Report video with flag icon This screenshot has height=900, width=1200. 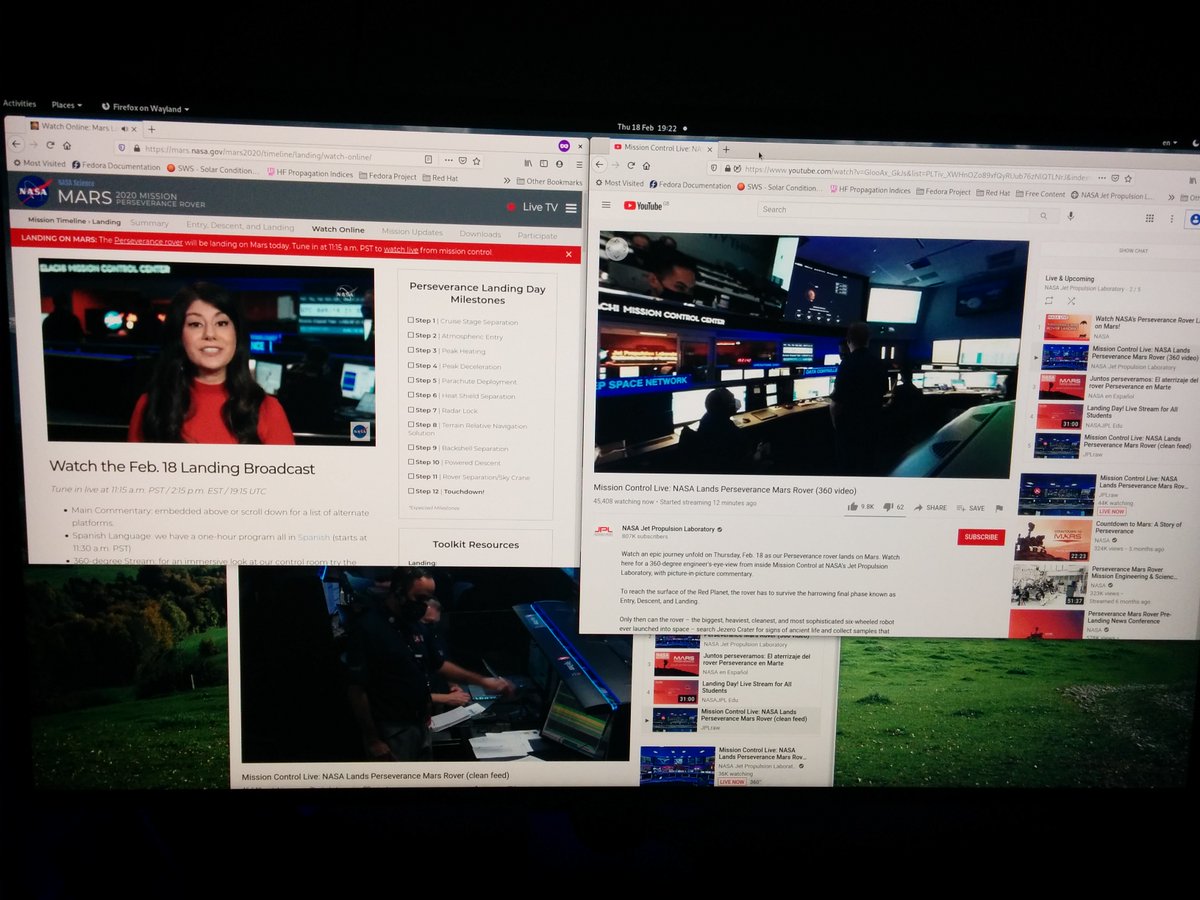999,508
